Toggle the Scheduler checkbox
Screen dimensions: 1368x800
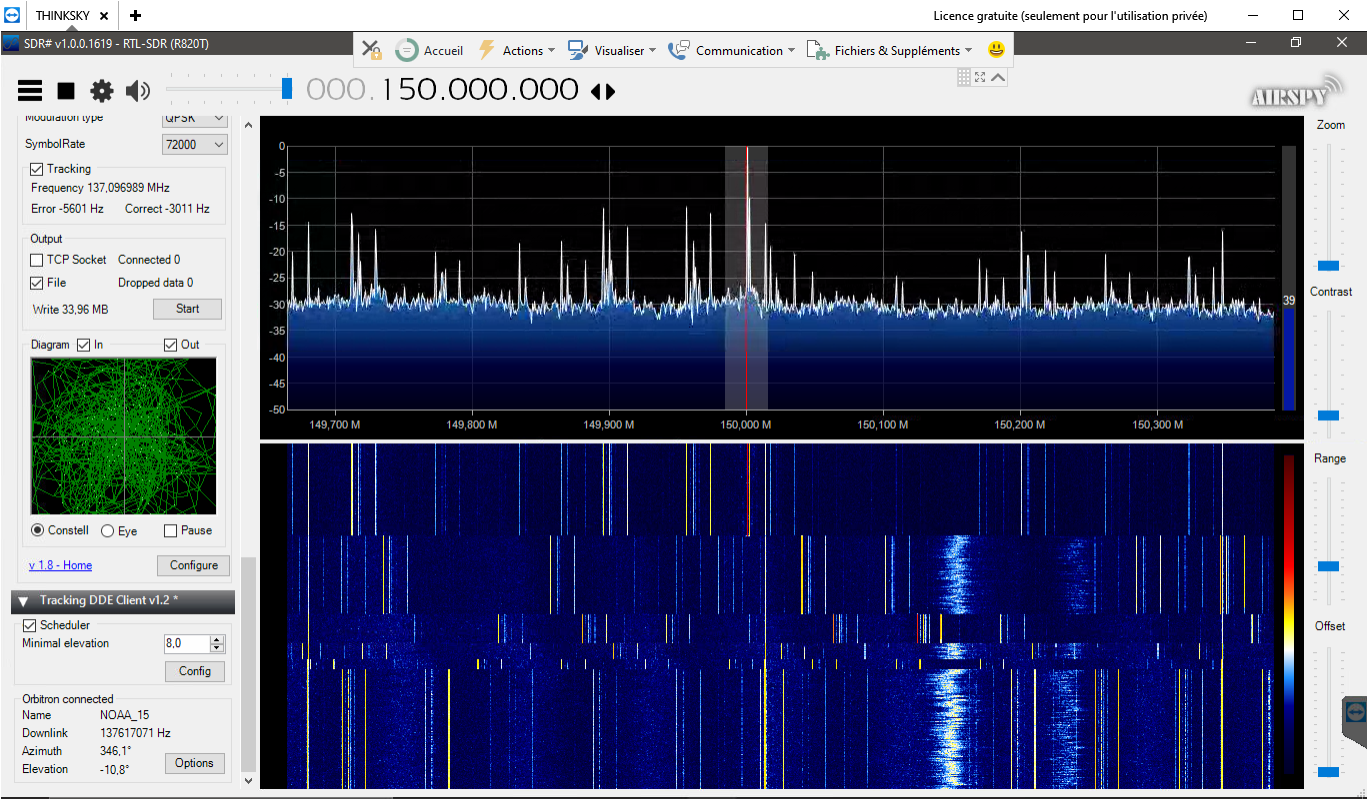pyautogui.click(x=29, y=625)
